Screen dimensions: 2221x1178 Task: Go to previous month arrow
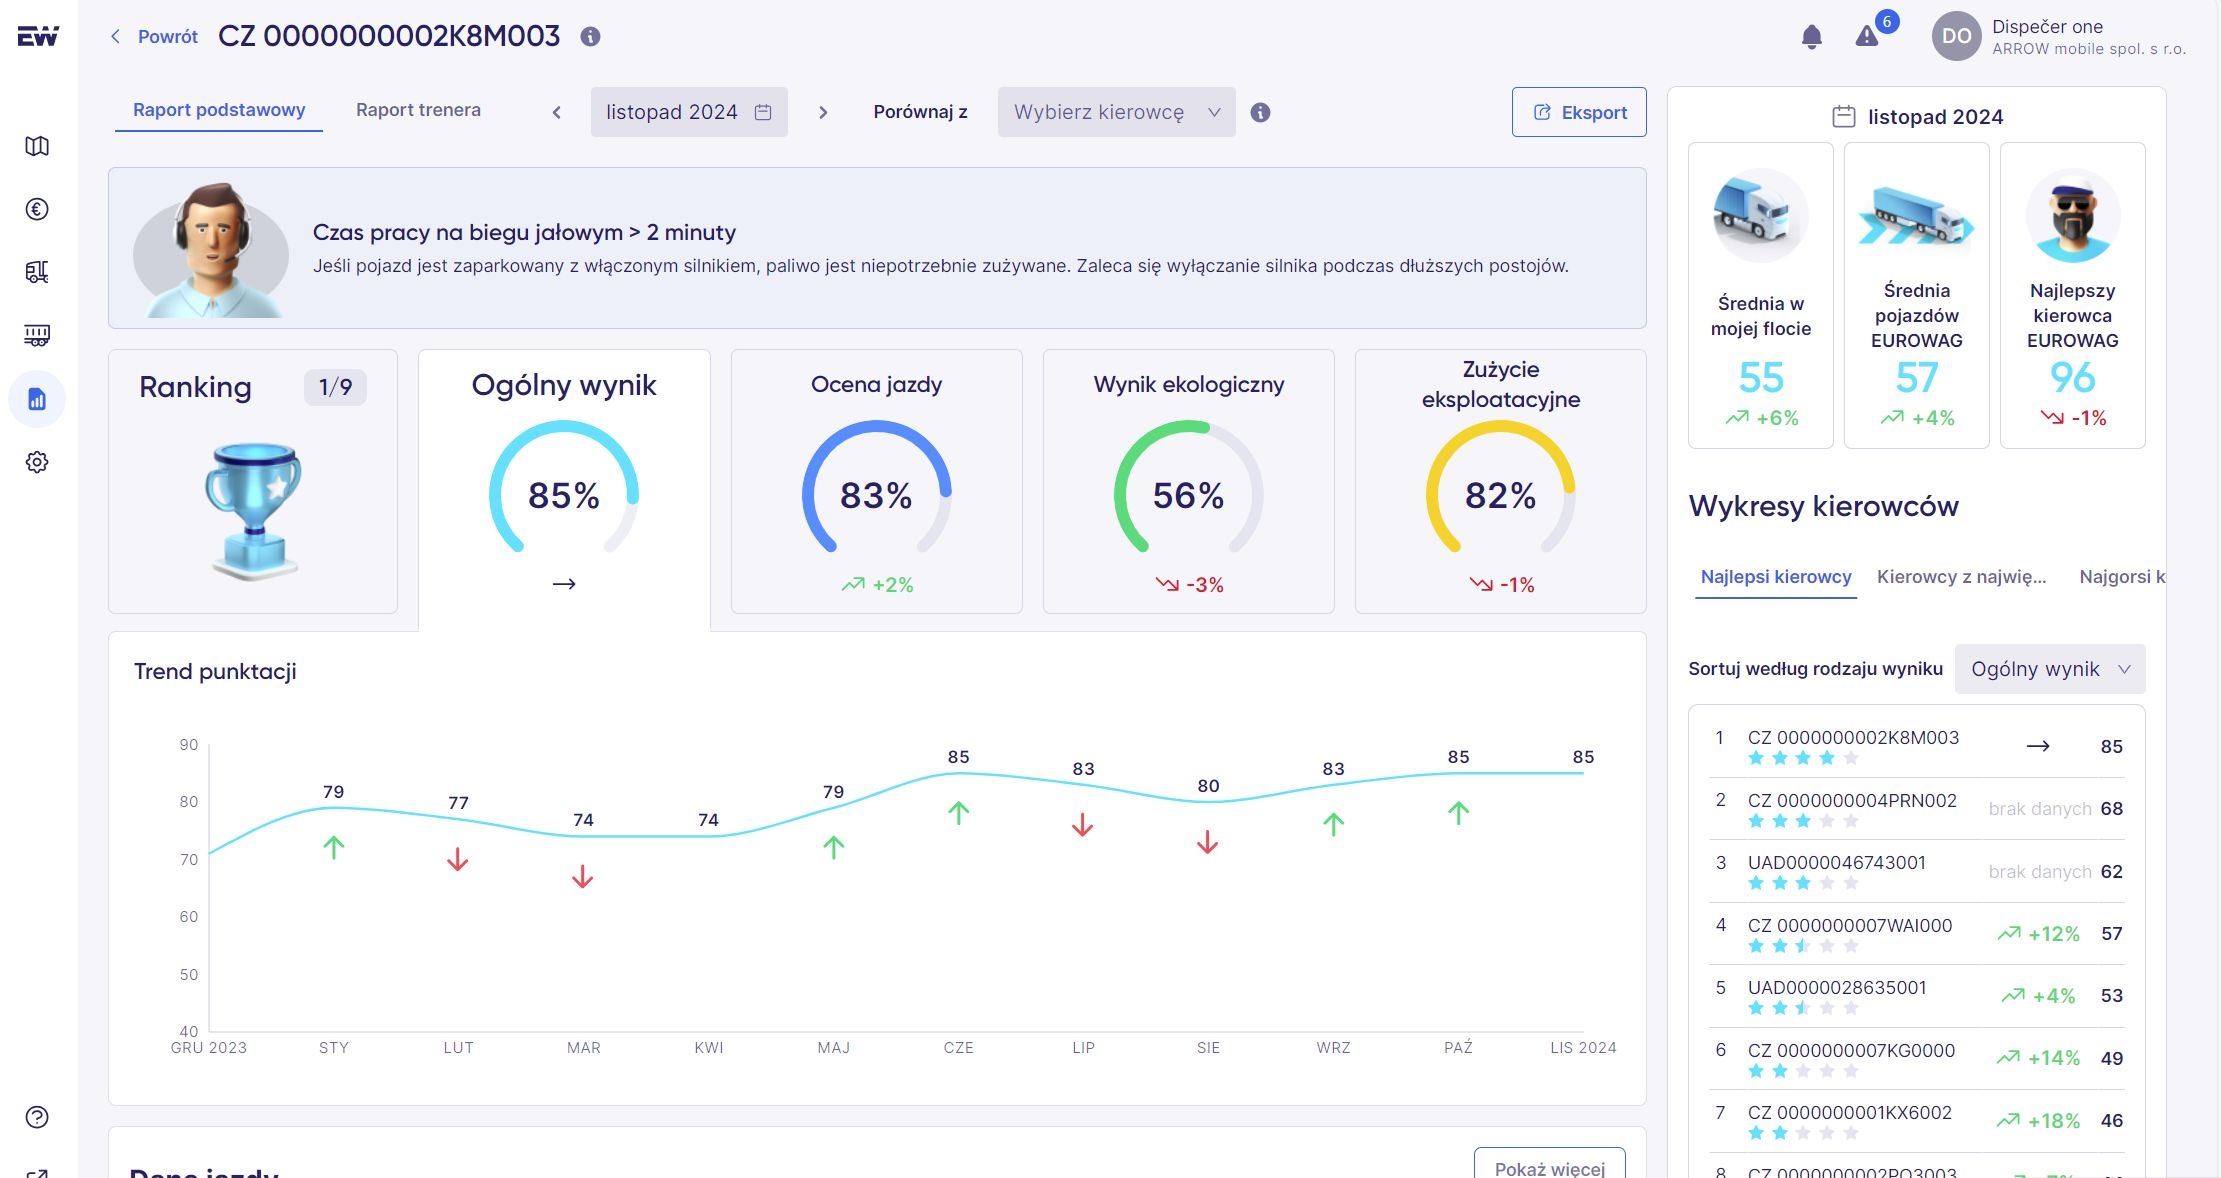coord(557,113)
